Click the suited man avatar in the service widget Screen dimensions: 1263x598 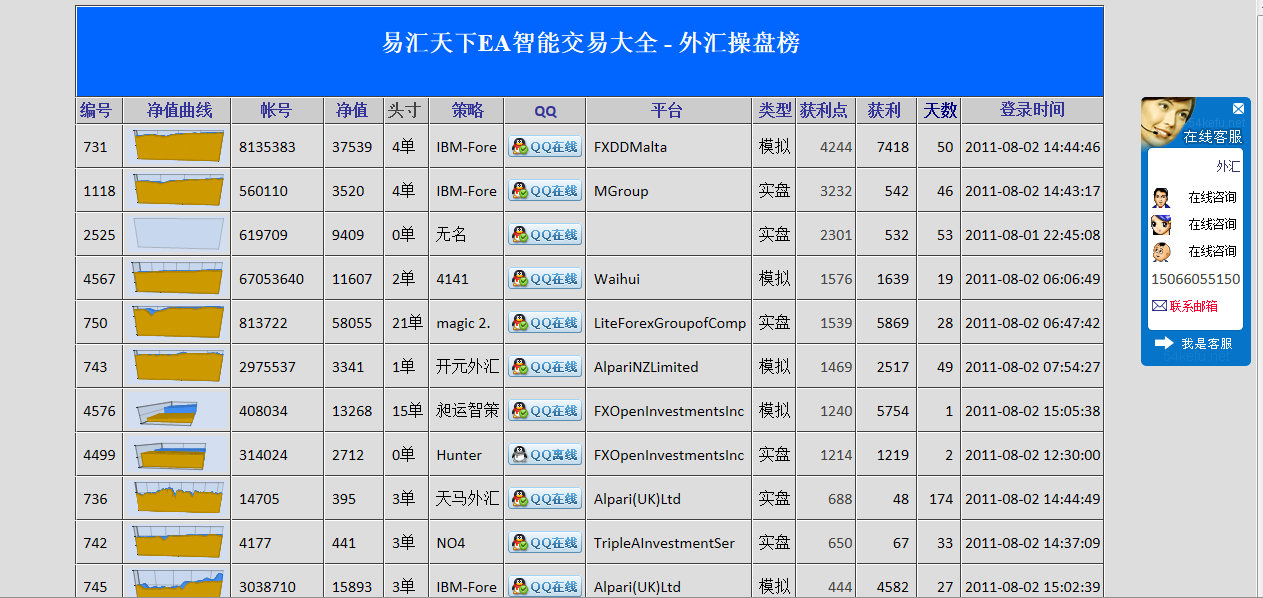[1161, 197]
